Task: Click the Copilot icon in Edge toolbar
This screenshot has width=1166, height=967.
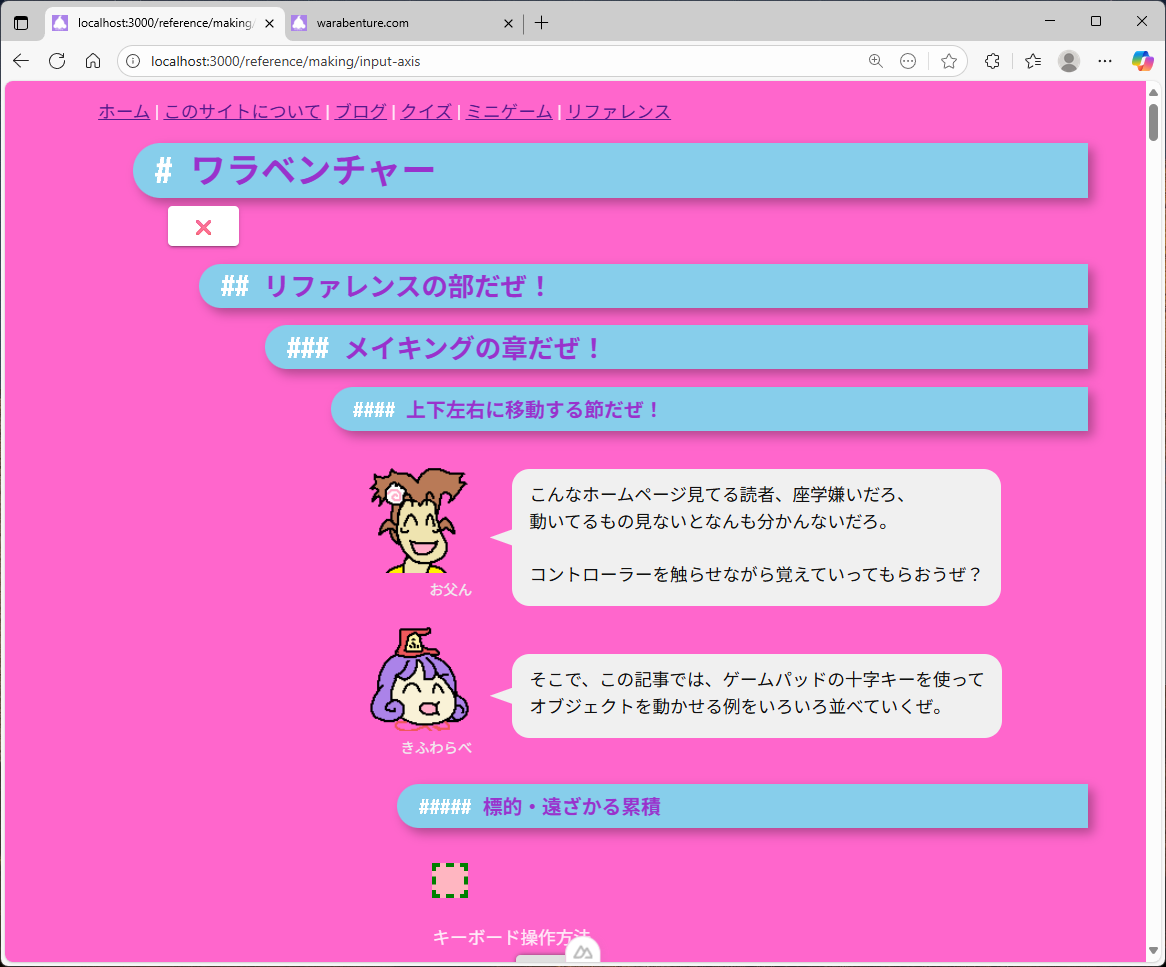Action: [1142, 61]
